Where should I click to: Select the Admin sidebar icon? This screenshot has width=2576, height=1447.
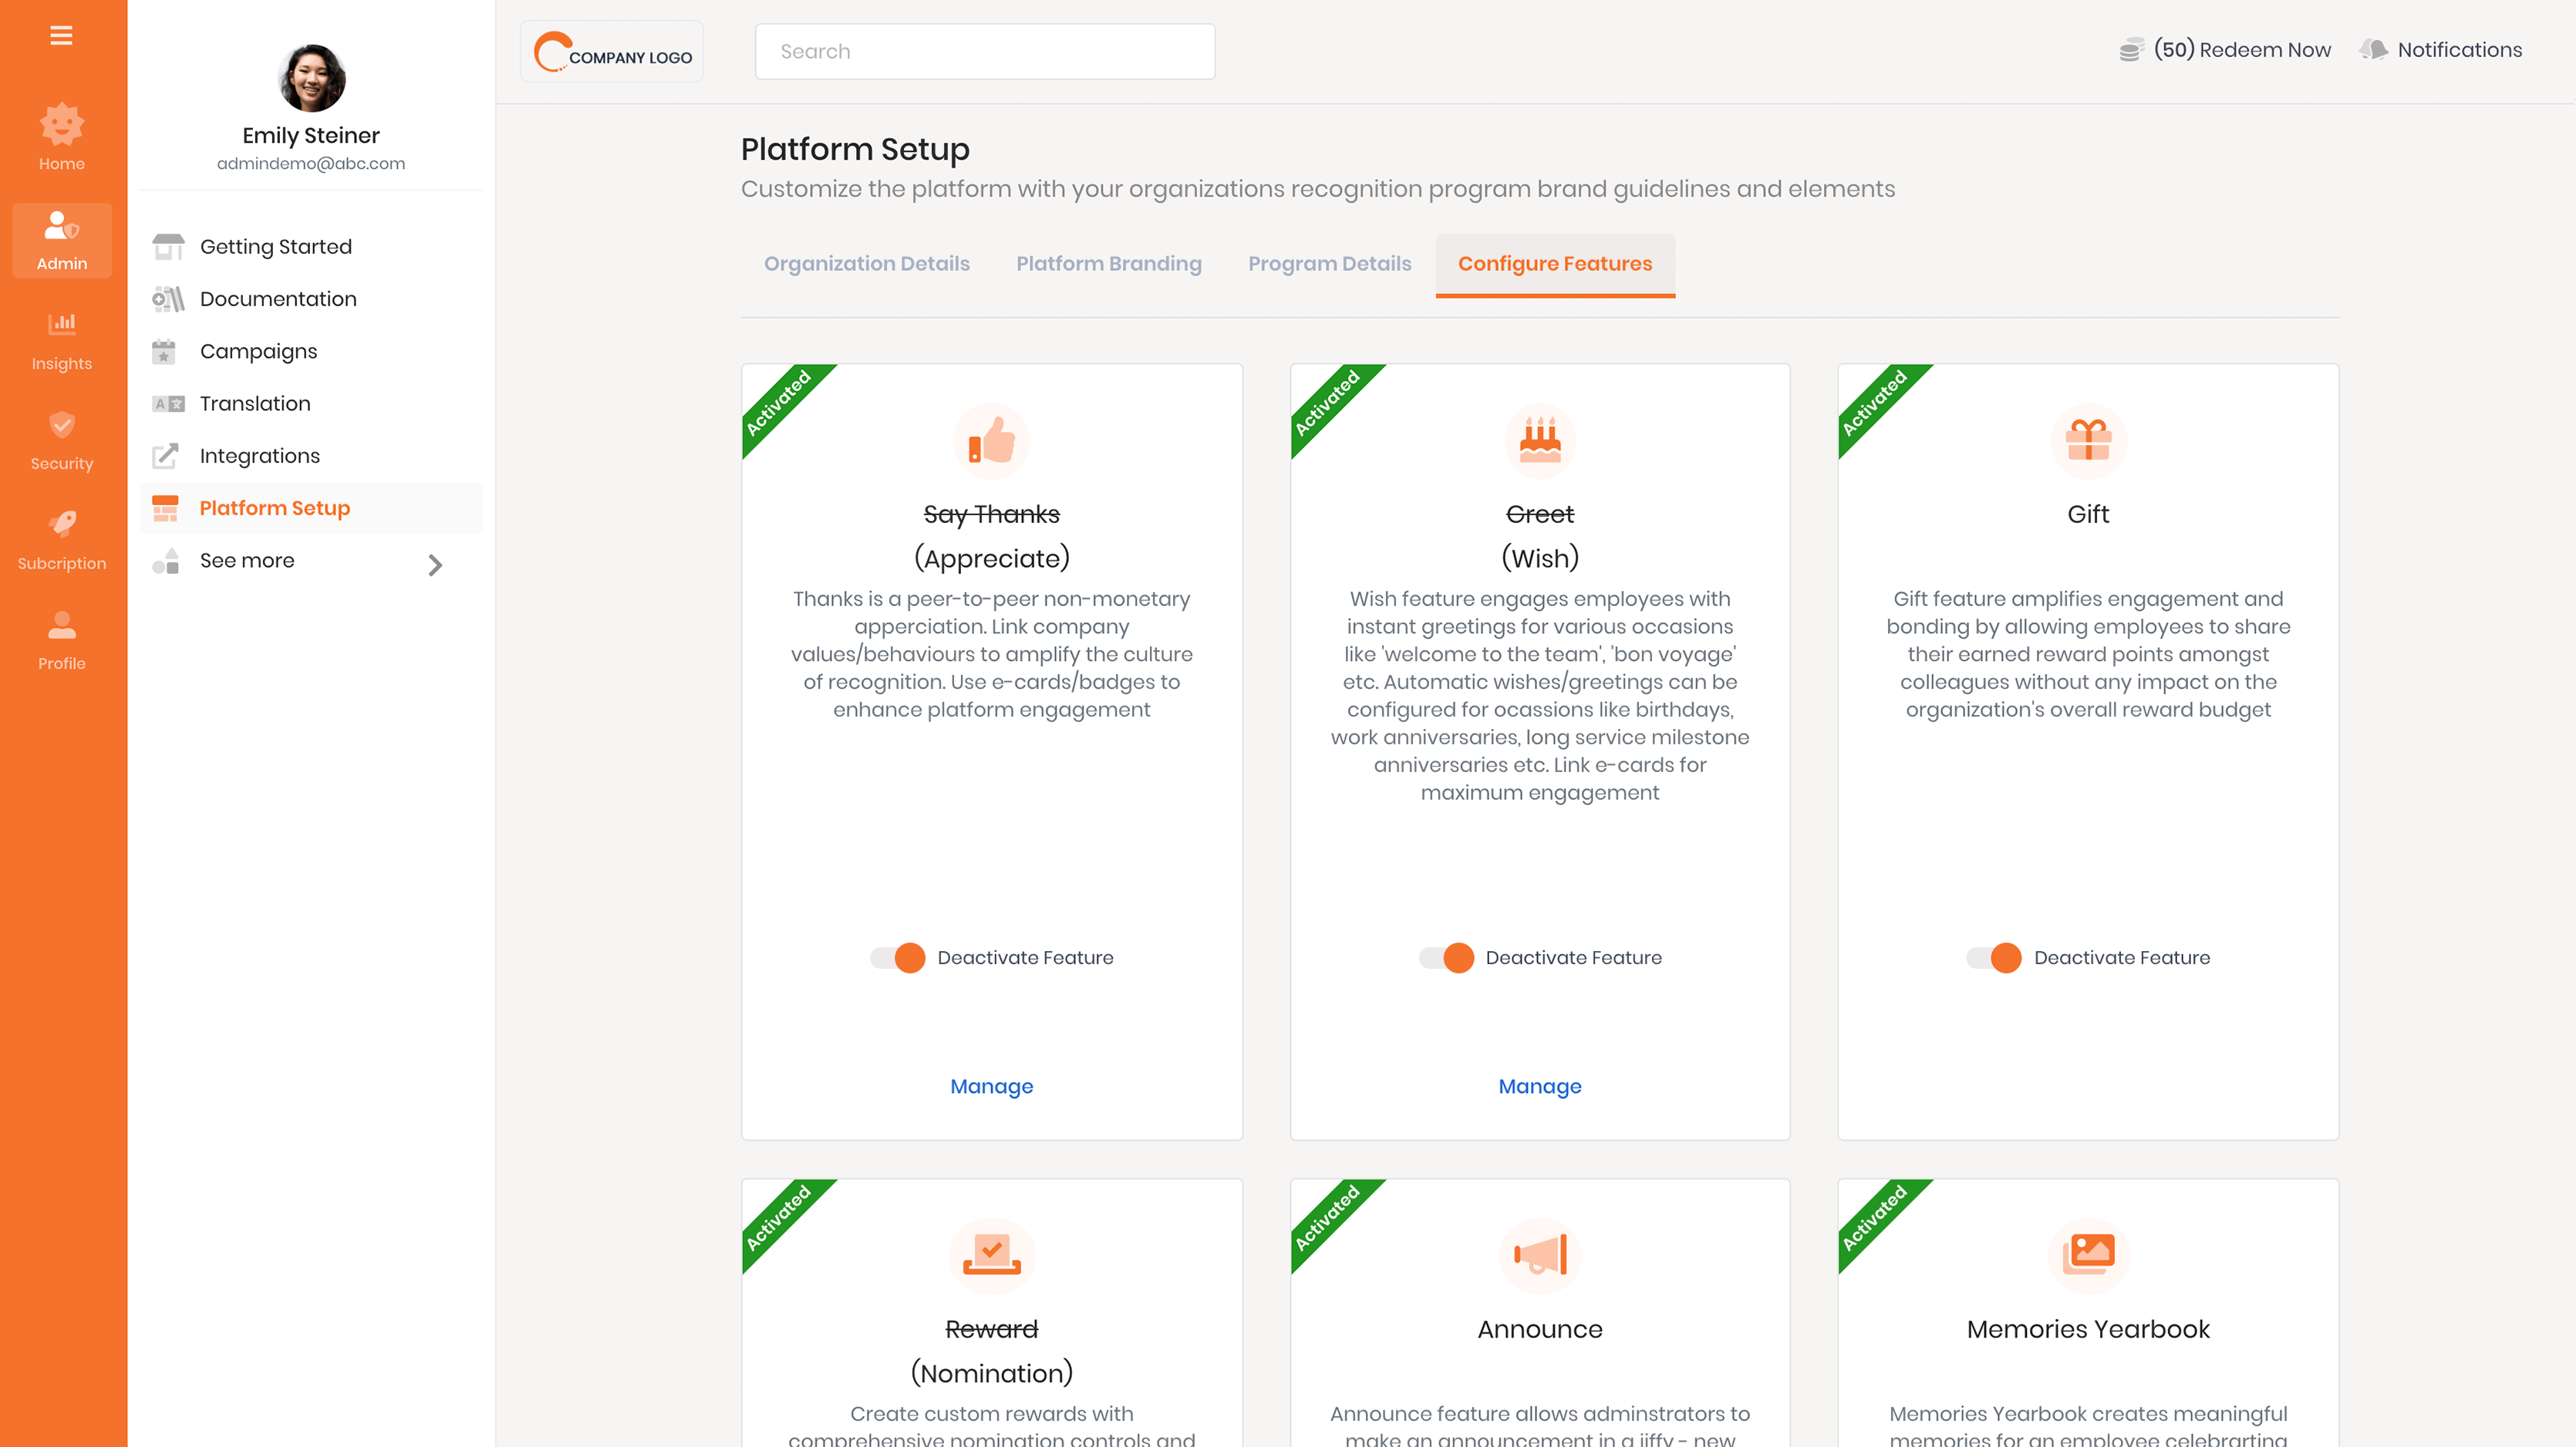click(x=62, y=241)
